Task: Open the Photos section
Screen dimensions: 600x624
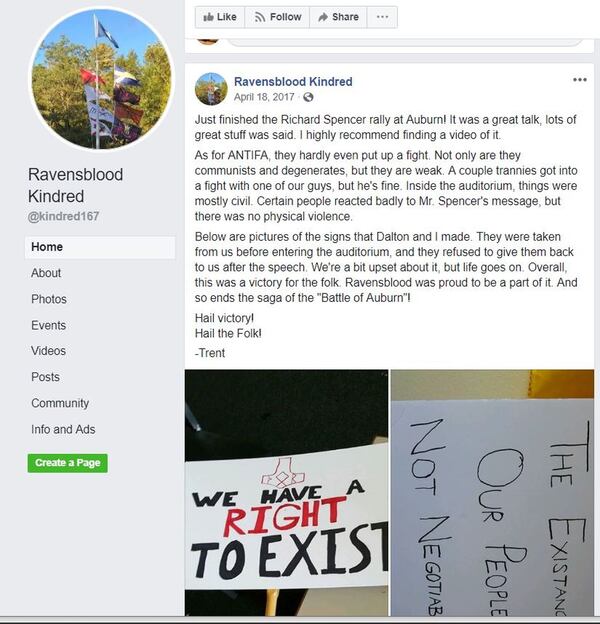Action: [x=49, y=299]
